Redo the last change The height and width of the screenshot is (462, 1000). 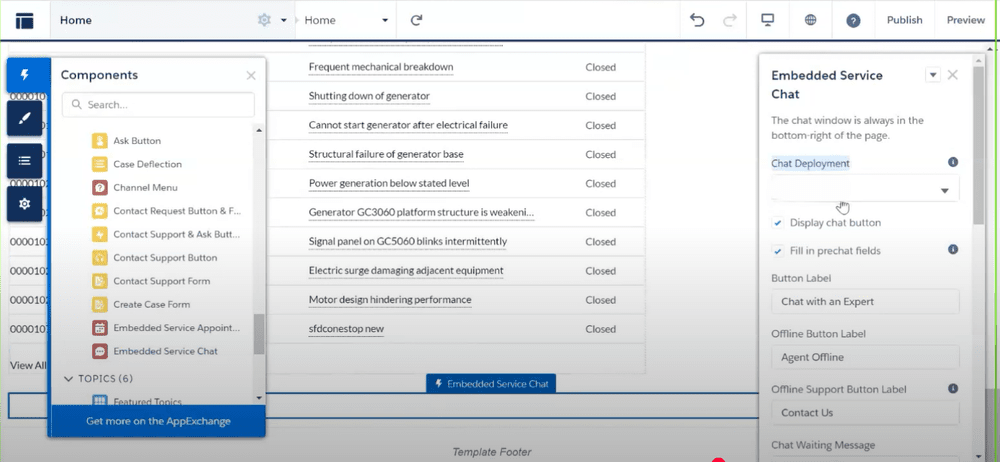[730, 20]
